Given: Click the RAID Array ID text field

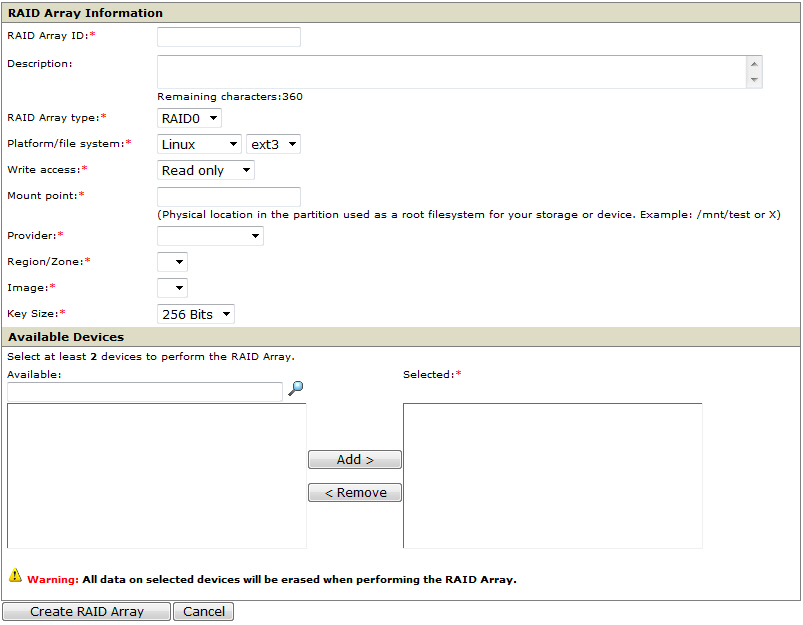Looking at the screenshot, I should (x=229, y=37).
